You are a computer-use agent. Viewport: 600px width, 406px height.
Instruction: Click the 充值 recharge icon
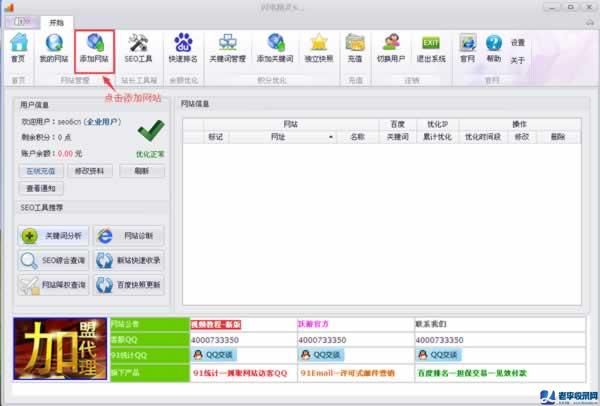point(355,48)
